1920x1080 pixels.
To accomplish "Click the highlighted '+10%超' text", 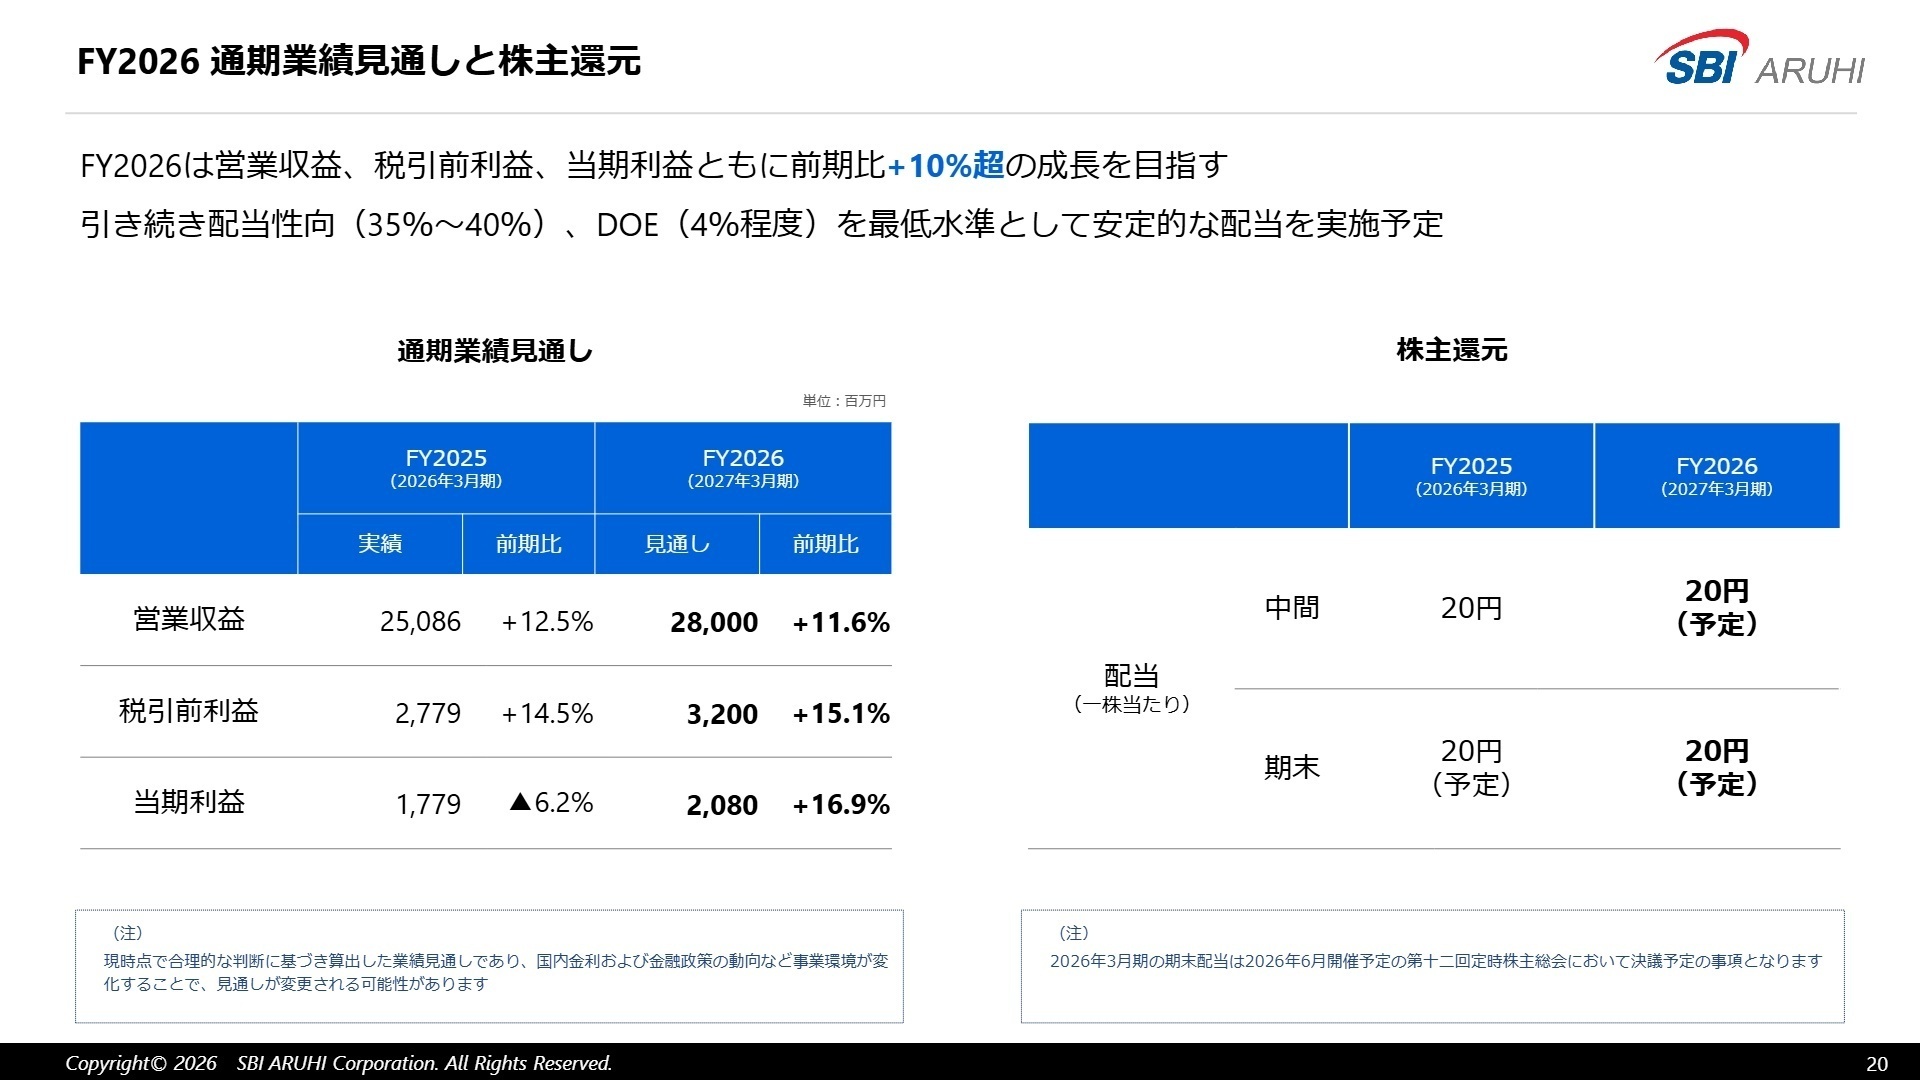I will (x=945, y=165).
